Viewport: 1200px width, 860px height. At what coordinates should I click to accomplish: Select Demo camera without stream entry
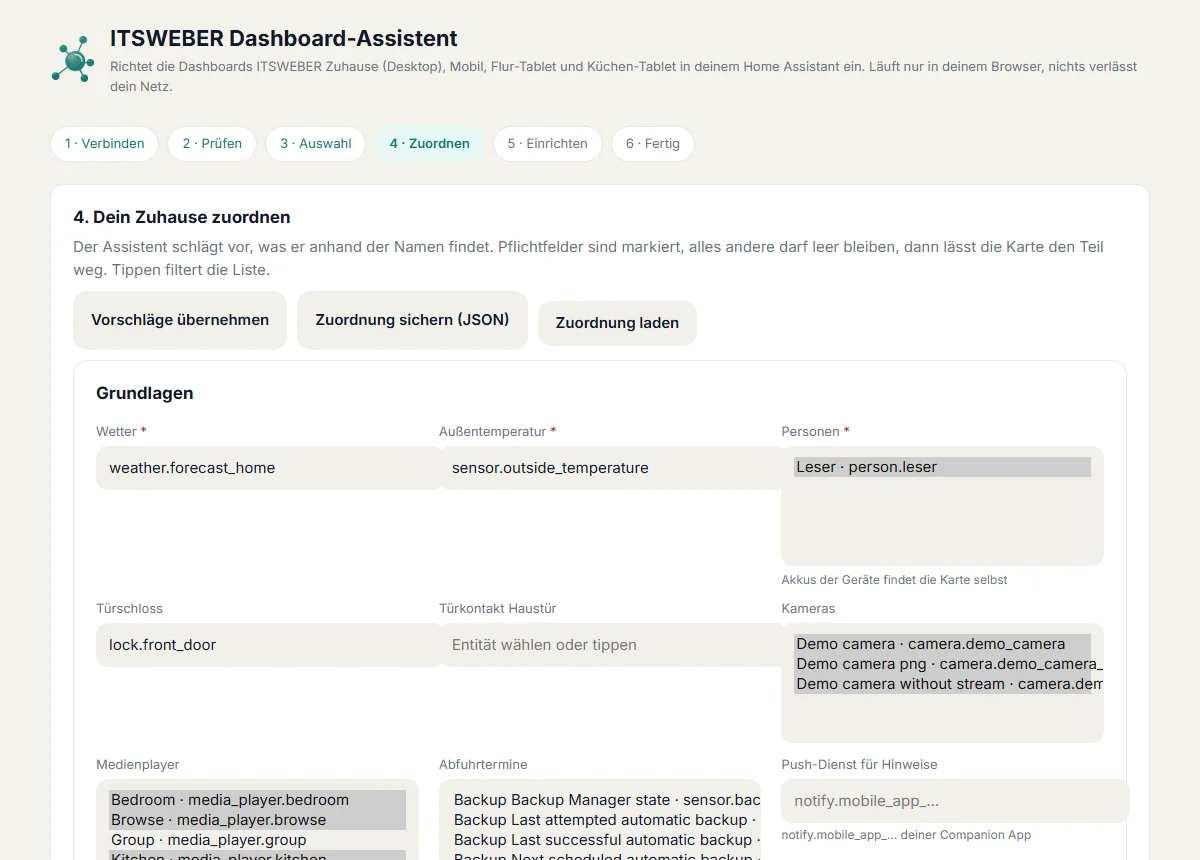942,684
